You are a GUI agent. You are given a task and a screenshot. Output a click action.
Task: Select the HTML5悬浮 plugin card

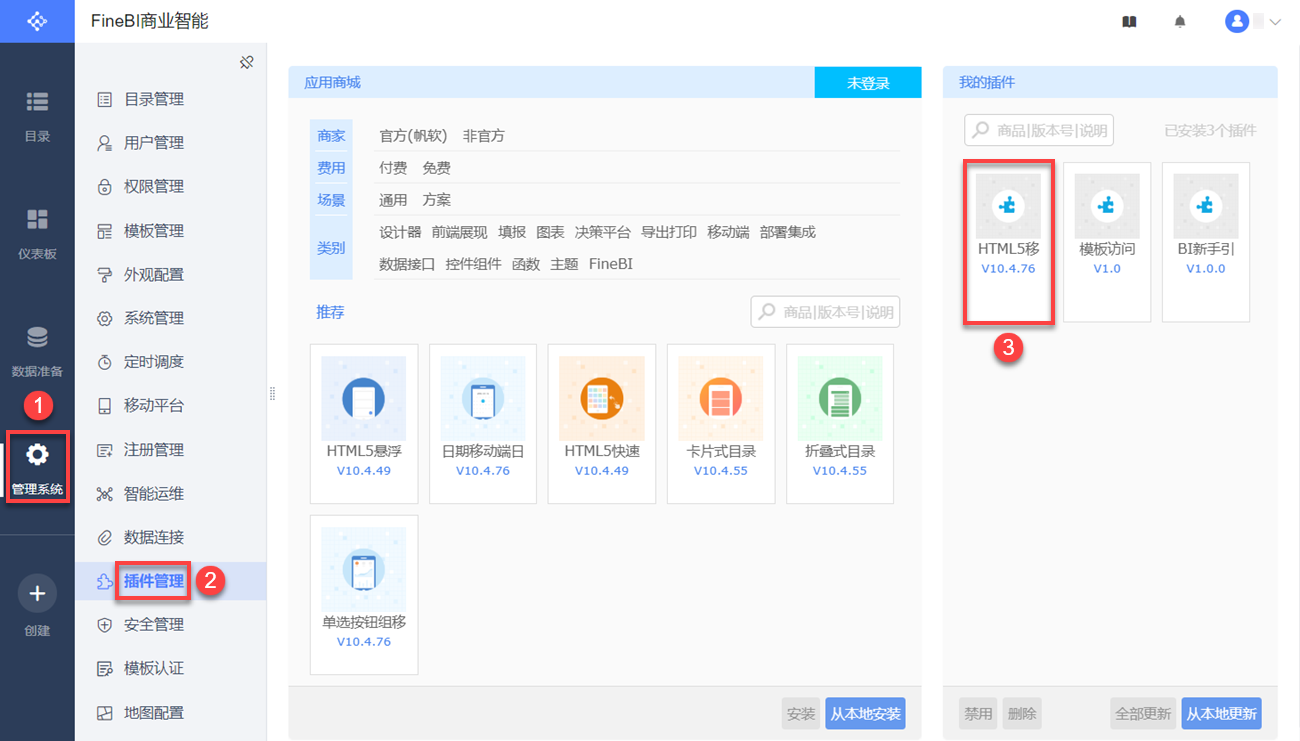tap(364, 424)
